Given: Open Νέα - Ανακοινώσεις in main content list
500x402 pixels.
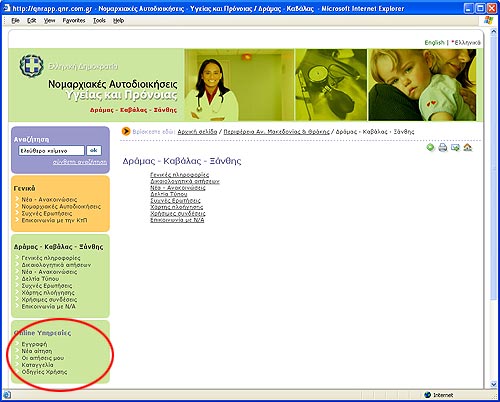Looking at the screenshot, I should tap(178, 188).
